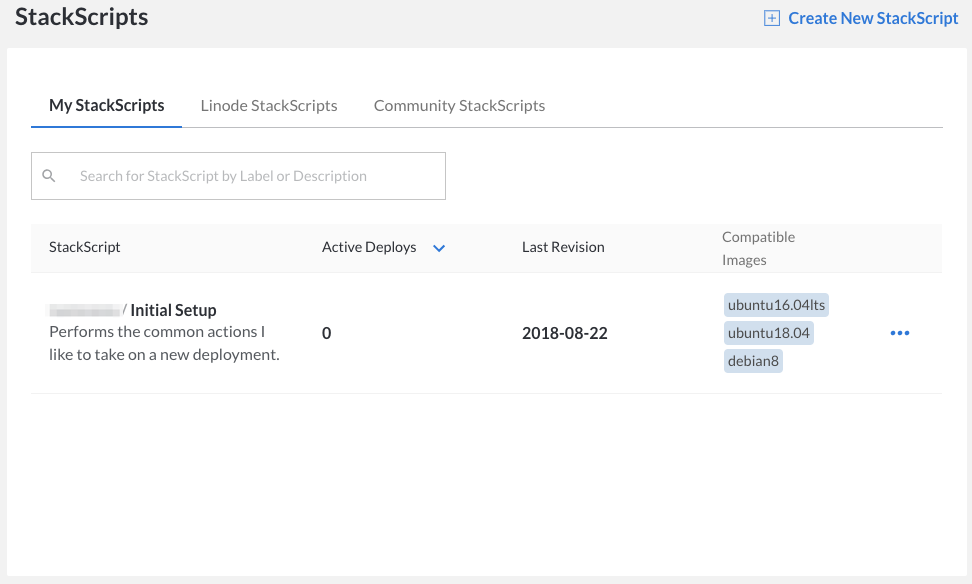
Task: Click the Initial Setup description text
Action: tap(164, 343)
